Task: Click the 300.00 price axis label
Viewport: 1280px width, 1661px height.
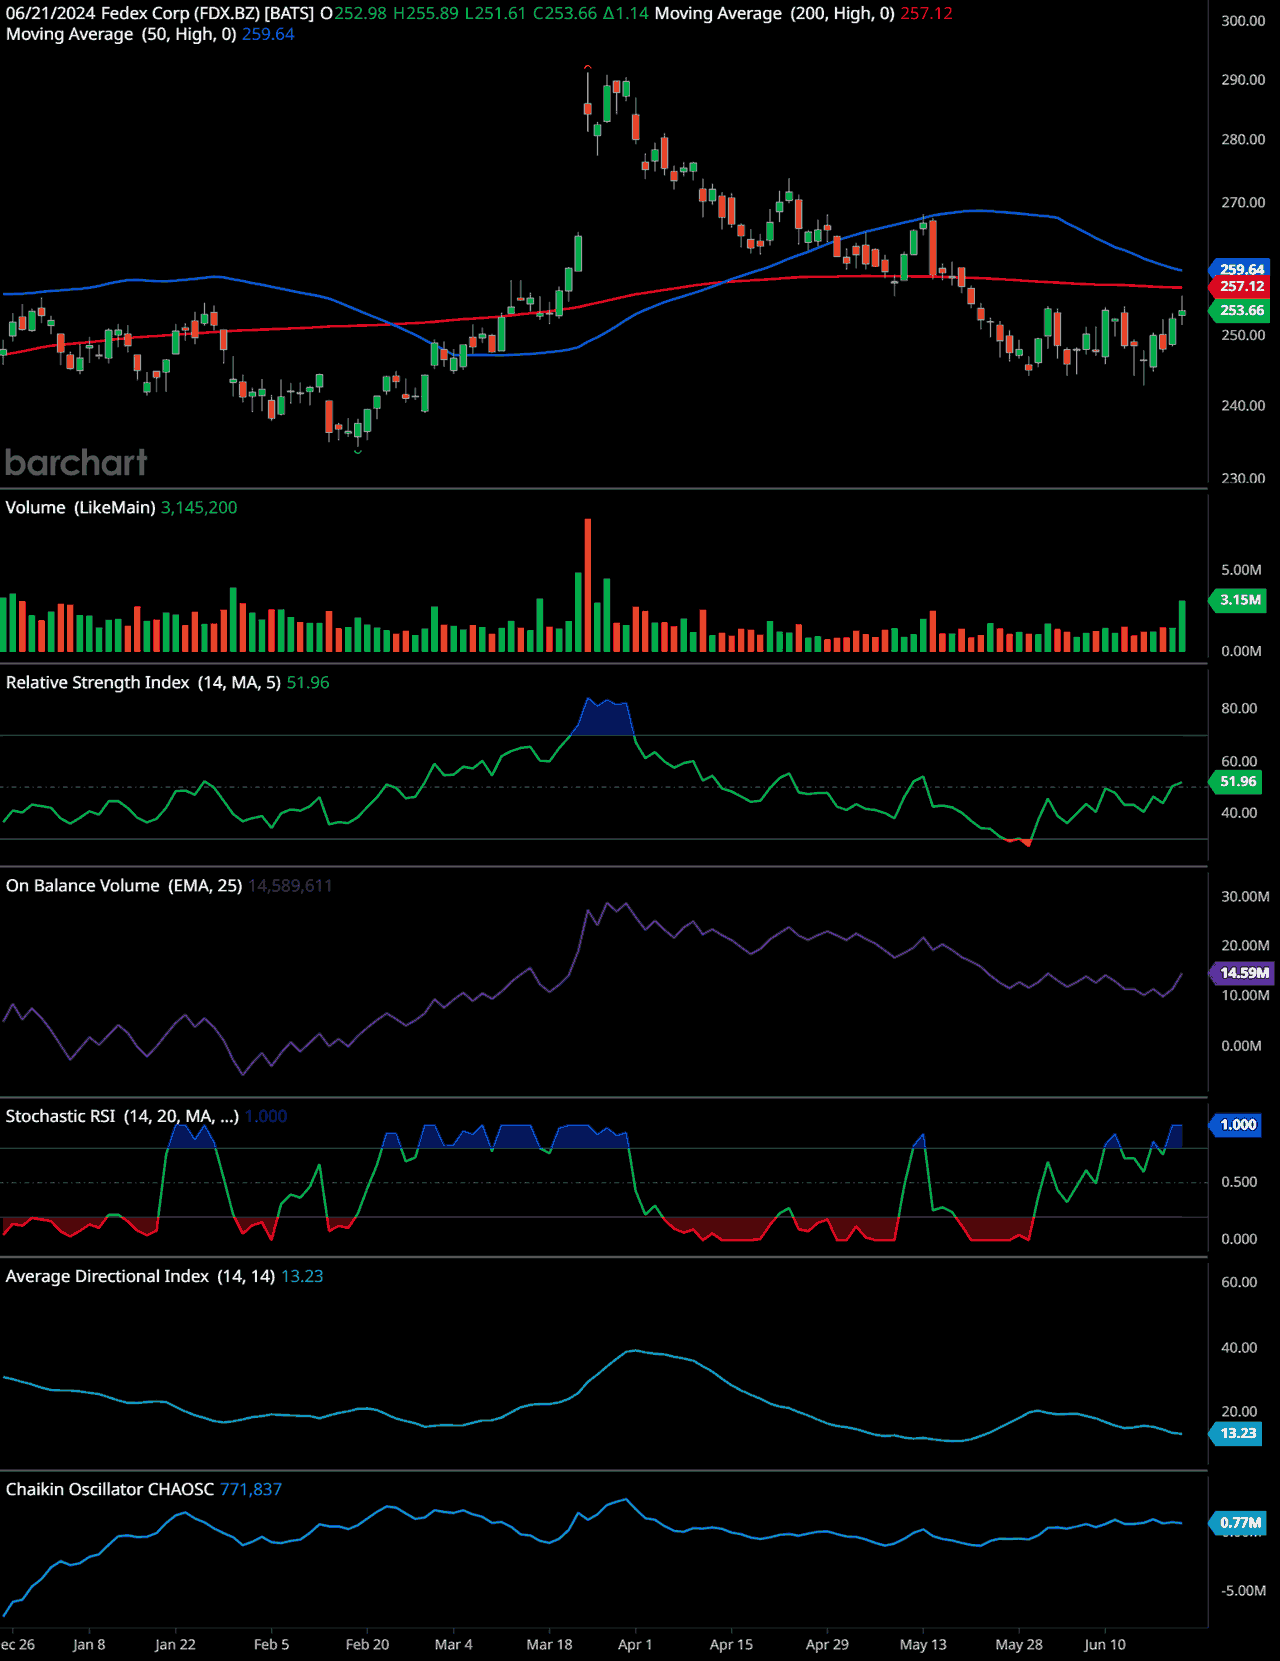Action: point(1243,21)
